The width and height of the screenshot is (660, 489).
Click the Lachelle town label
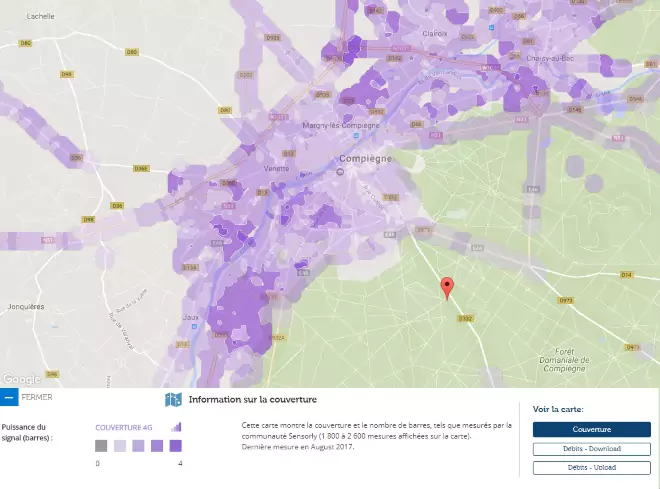coord(40,17)
